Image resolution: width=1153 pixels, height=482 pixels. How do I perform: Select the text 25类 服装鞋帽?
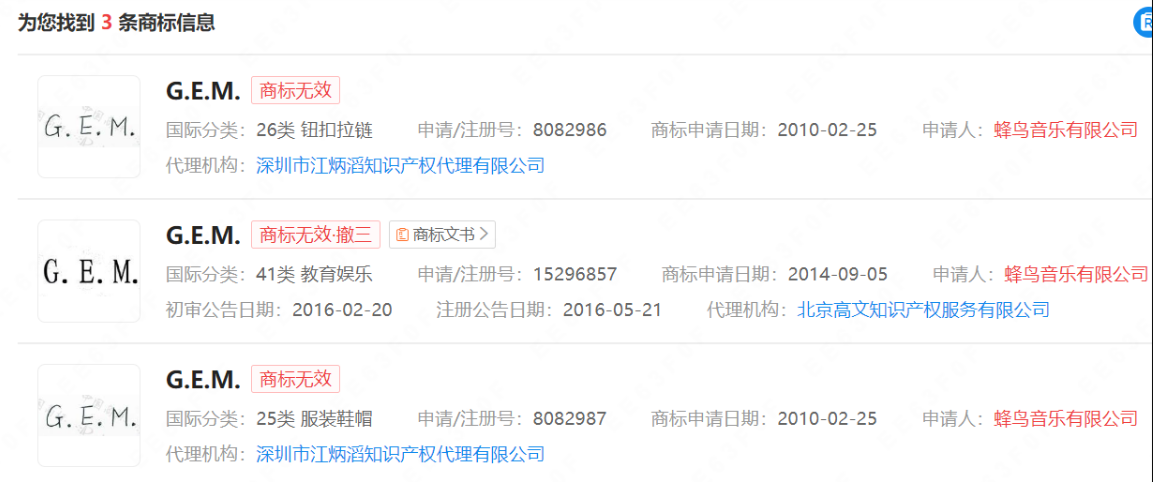315,419
